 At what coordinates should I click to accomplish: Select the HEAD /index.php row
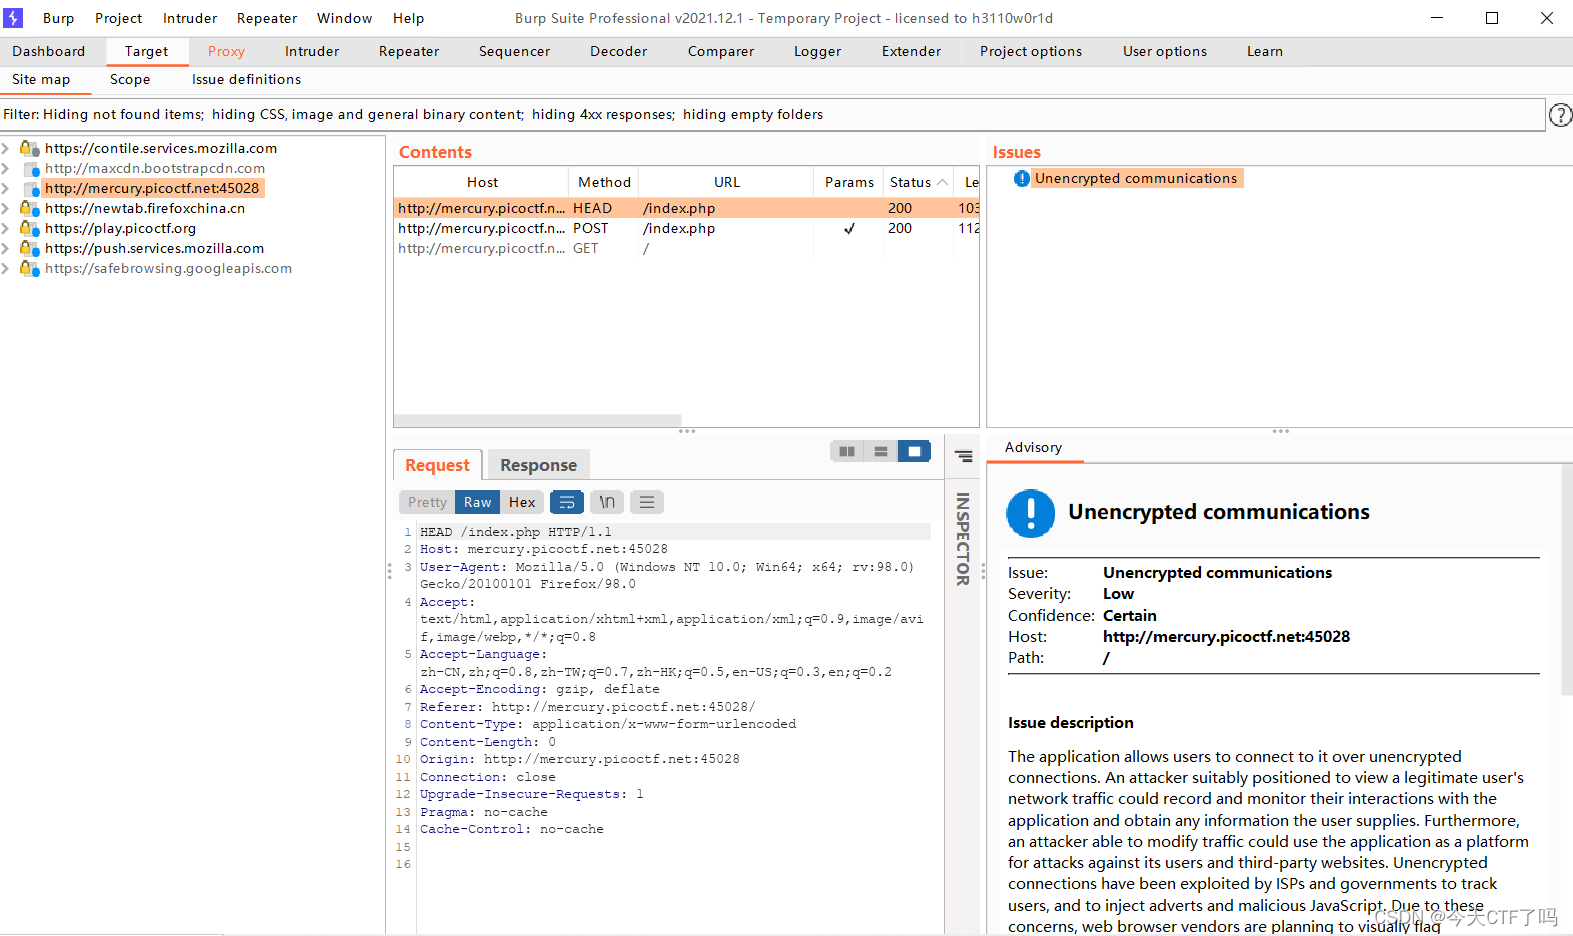[686, 208]
